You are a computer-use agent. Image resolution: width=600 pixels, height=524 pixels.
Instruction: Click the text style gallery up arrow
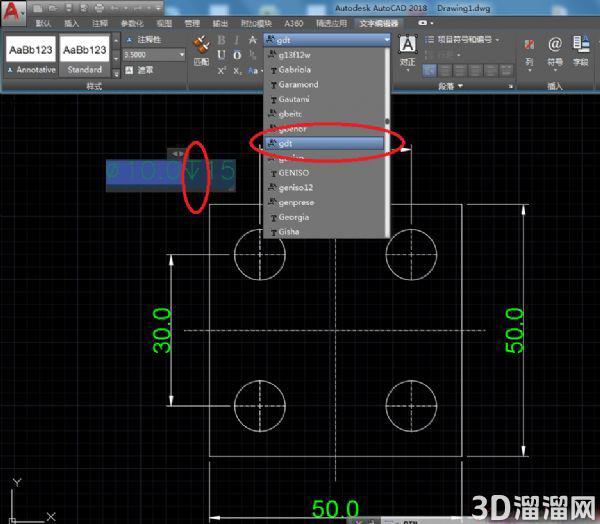(x=116, y=40)
